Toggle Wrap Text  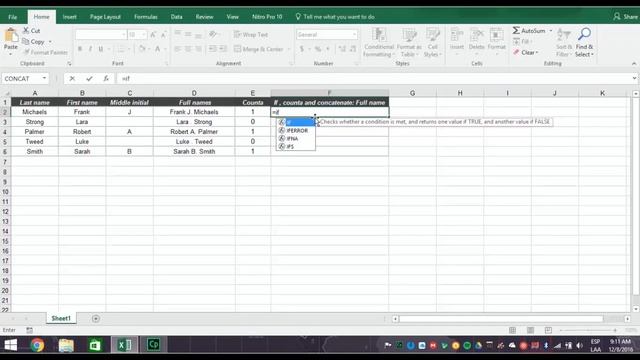[x=251, y=35]
